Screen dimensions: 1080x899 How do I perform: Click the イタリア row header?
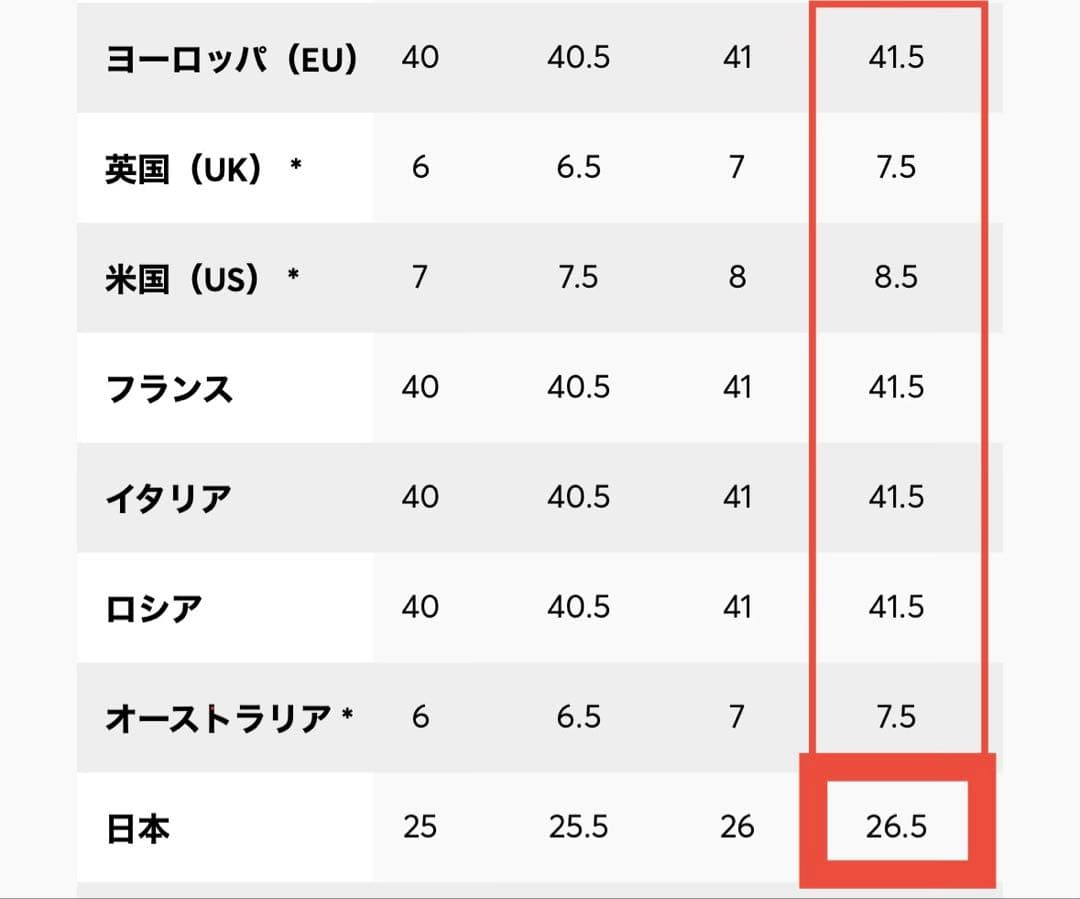point(169,498)
